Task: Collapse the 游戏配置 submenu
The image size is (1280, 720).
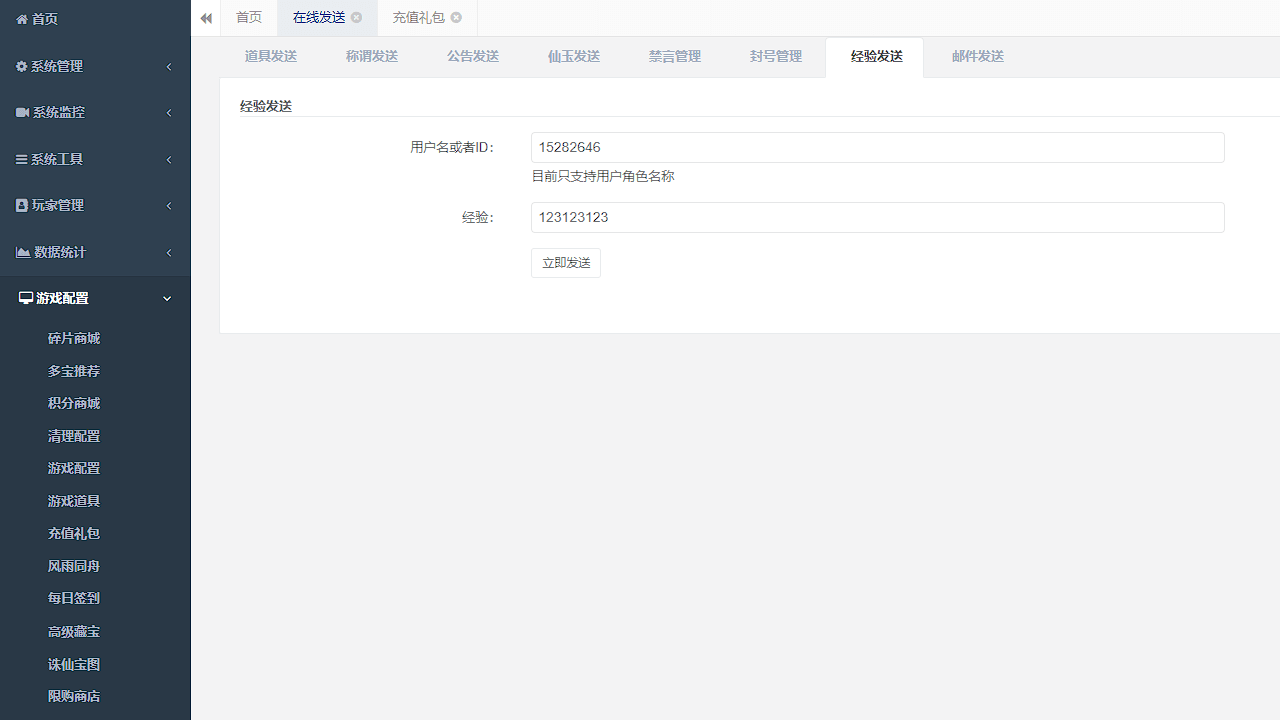Action: point(167,298)
